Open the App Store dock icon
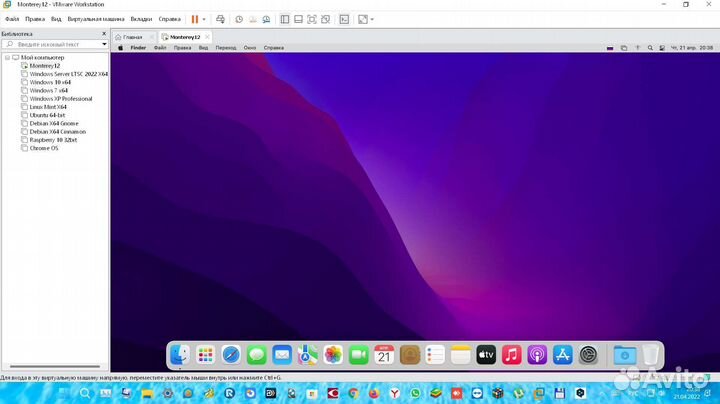This screenshot has width=720, height=404. pyautogui.click(x=562, y=355)
